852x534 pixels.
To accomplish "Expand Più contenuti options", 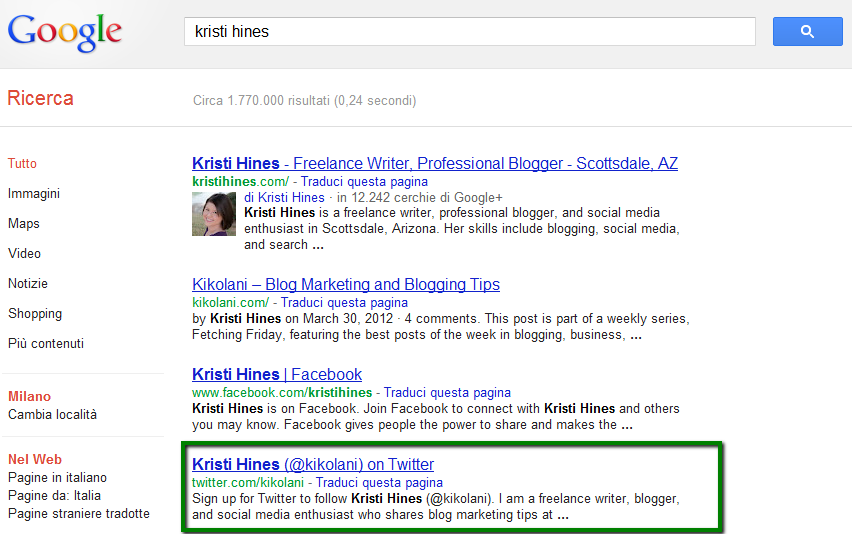I will pyautogui.click(x=46, y=344).
